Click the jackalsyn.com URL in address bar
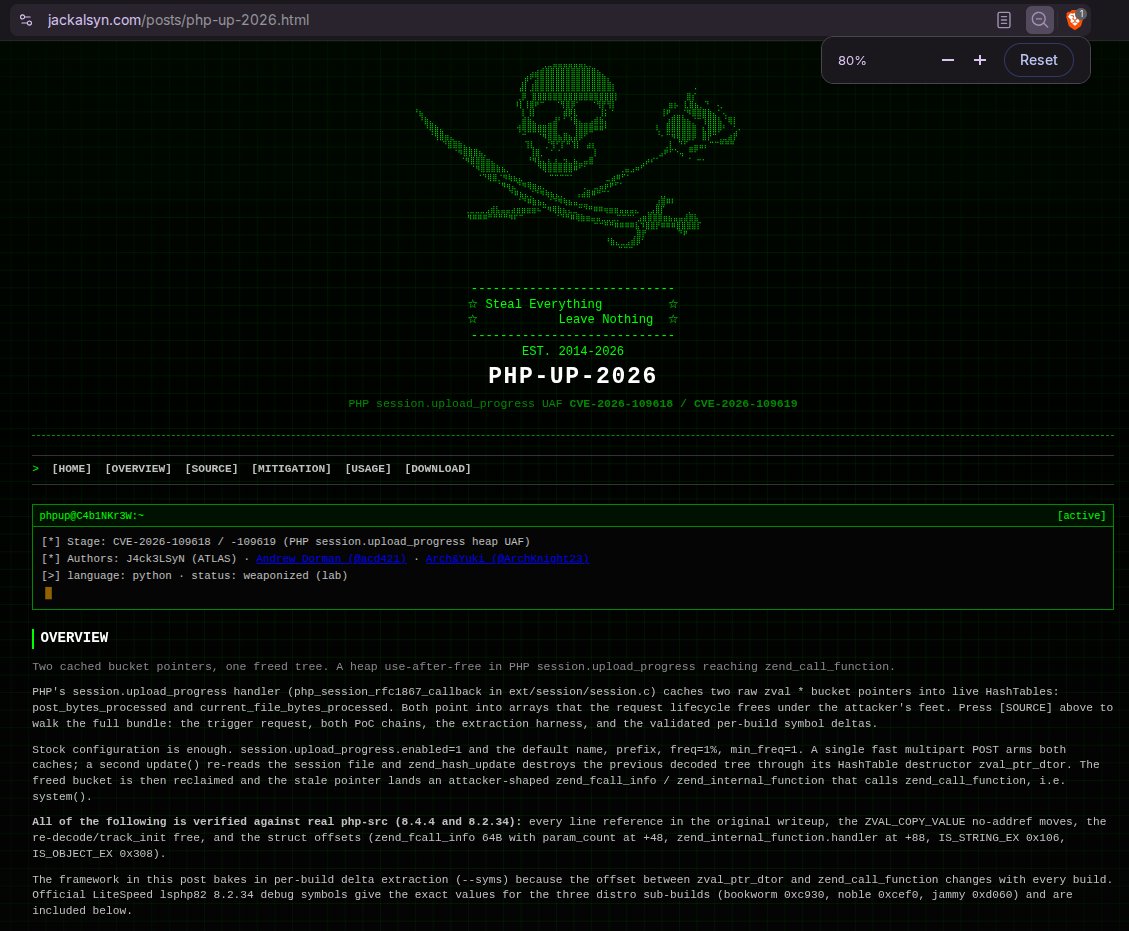 179,20
